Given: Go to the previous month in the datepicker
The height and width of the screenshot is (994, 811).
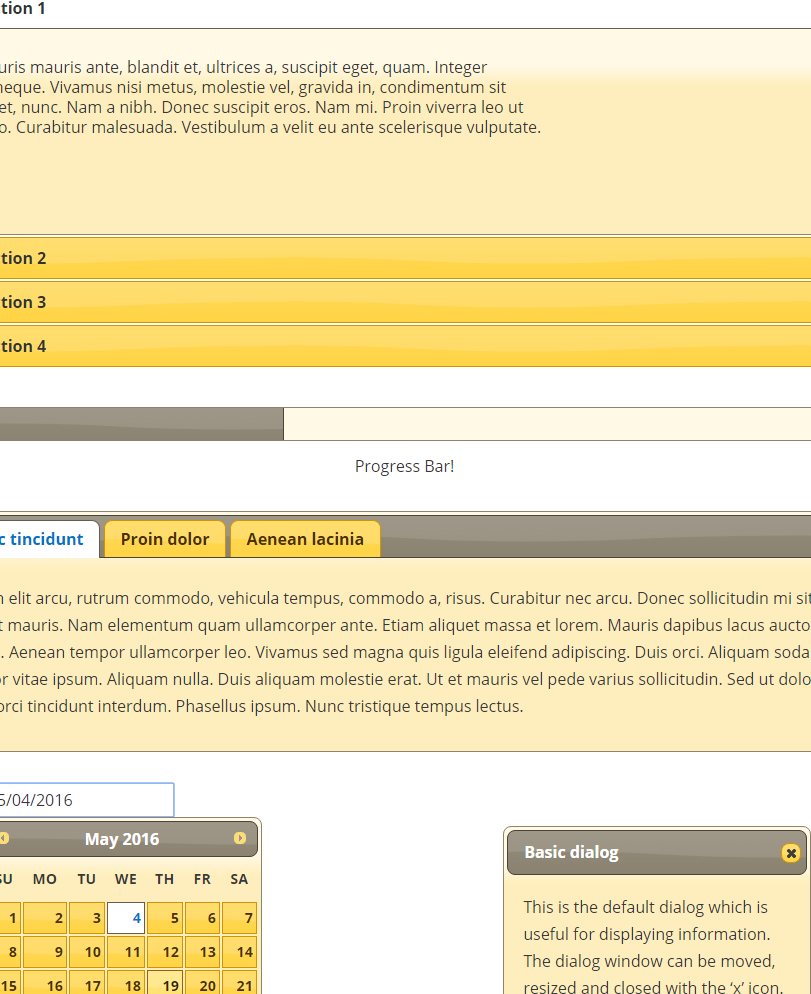Looking at the screenshot, I should click(x=3, y=838).
